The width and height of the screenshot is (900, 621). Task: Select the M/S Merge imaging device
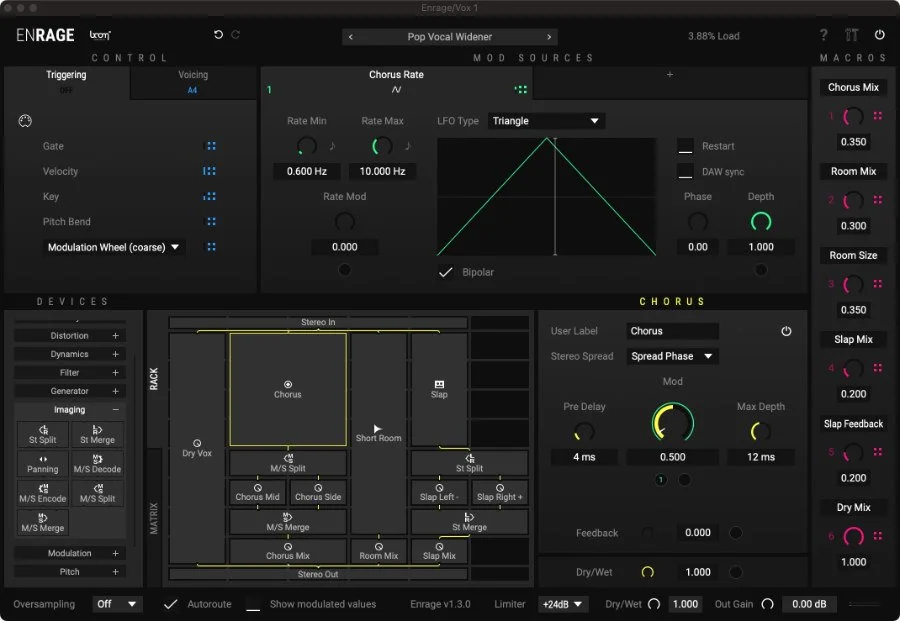pos(43,522)
